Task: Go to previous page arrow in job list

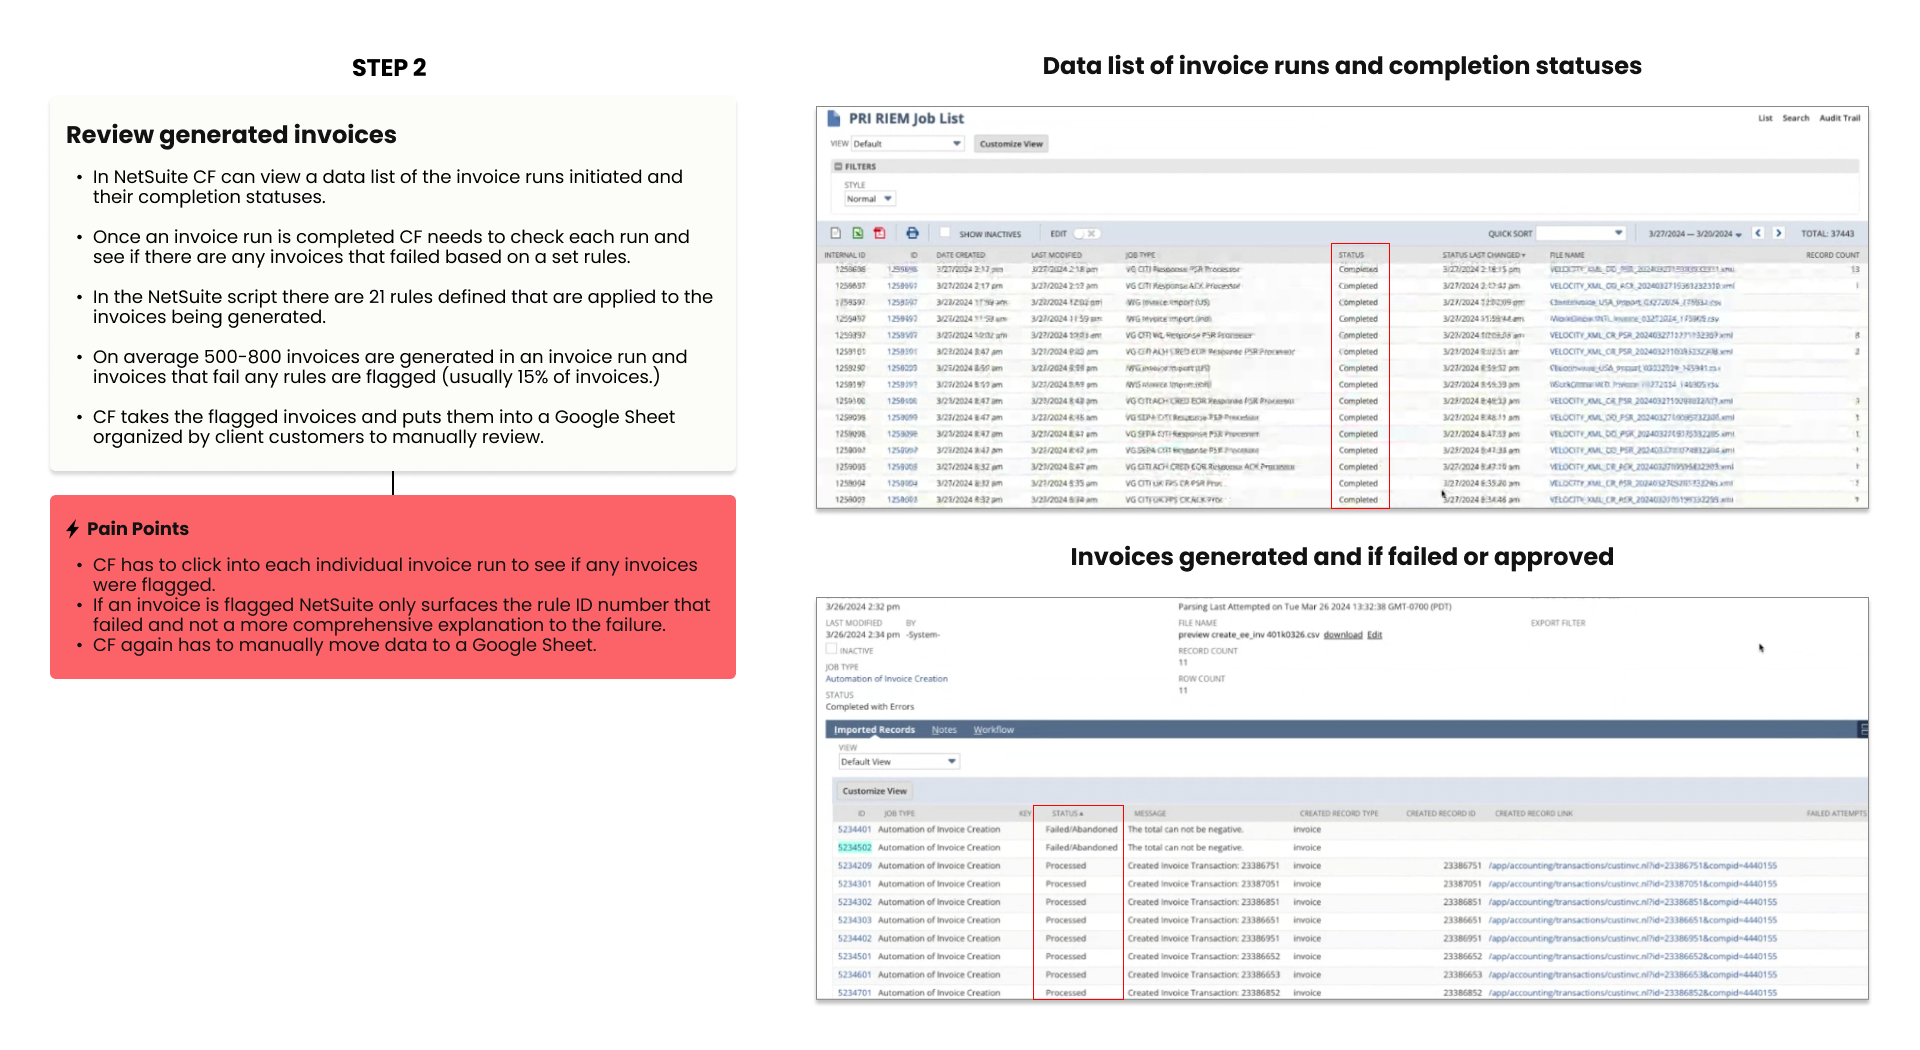Action: point(1758,233)
